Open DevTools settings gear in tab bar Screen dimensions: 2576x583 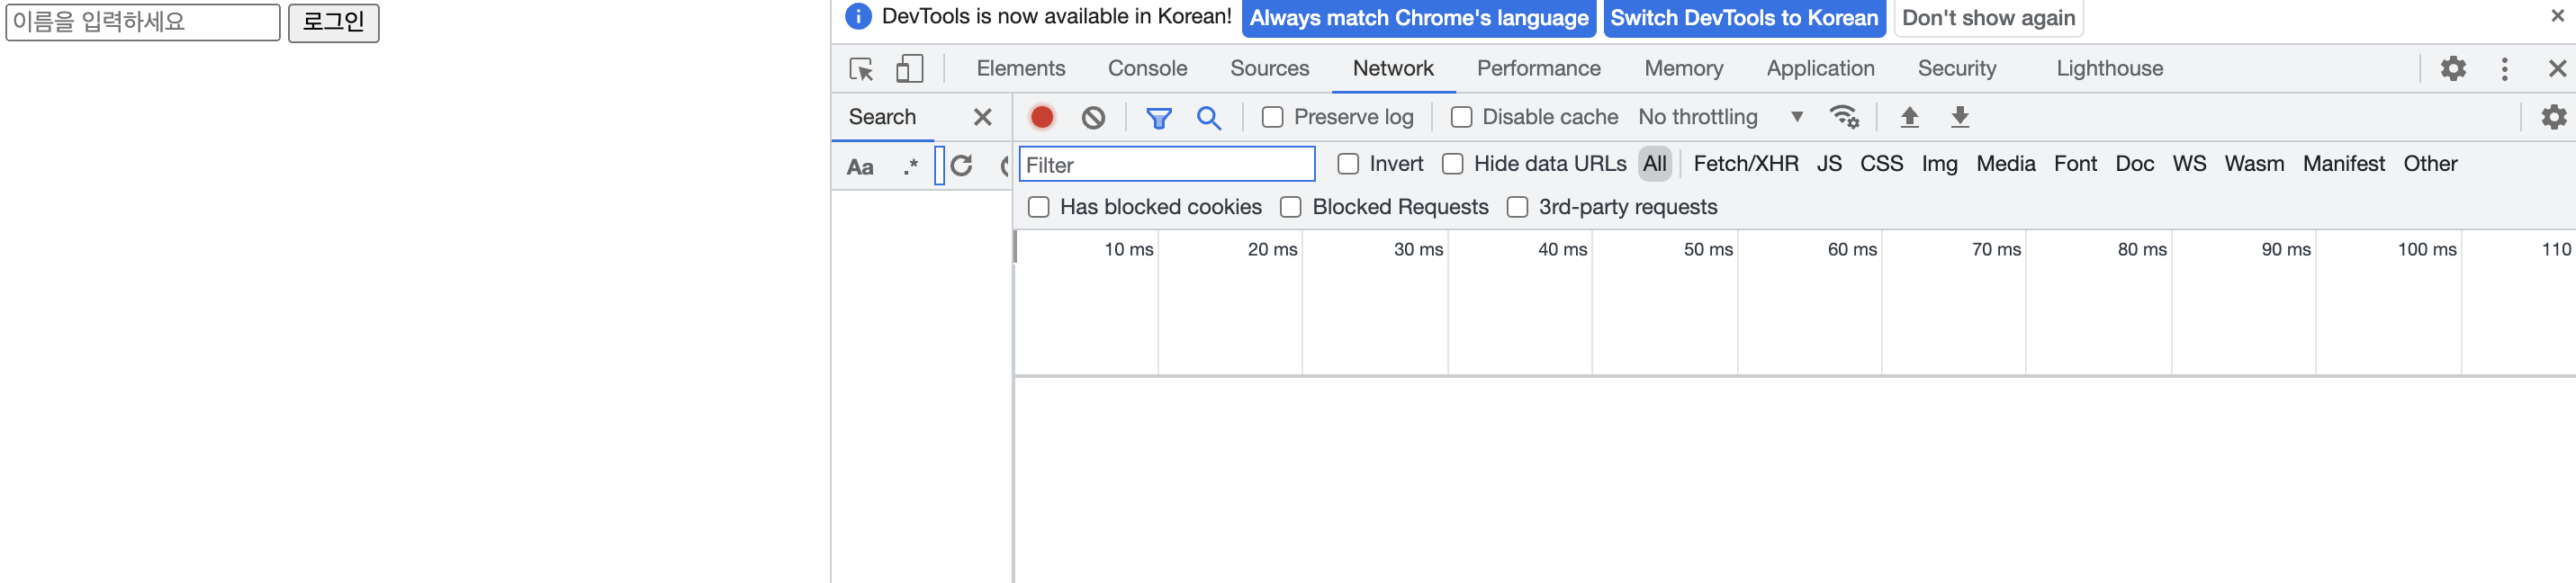(2453, 69)
